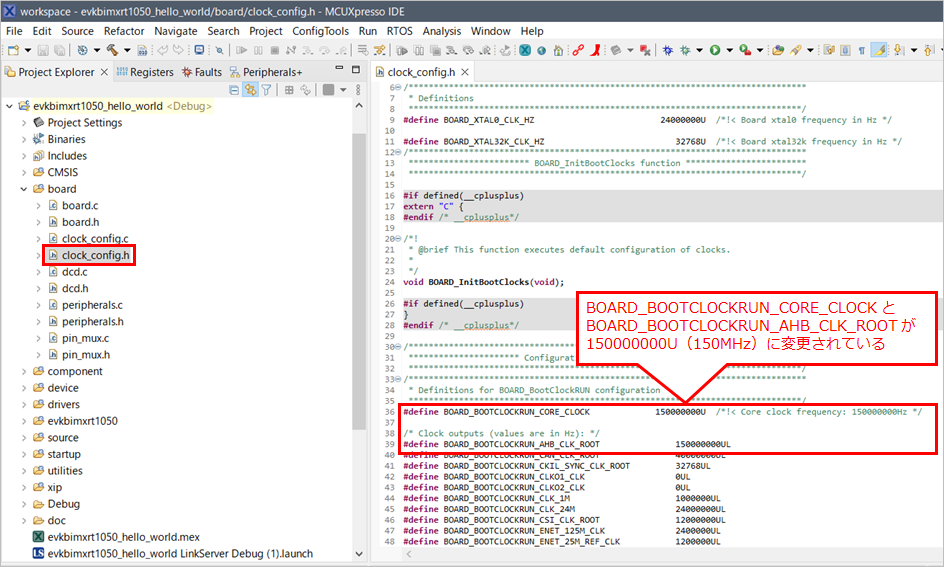The image size is (944, 567).
Task: Toggle the highlighter mark occurrences button
Action: pyautogui.click(x=879, y=51)
